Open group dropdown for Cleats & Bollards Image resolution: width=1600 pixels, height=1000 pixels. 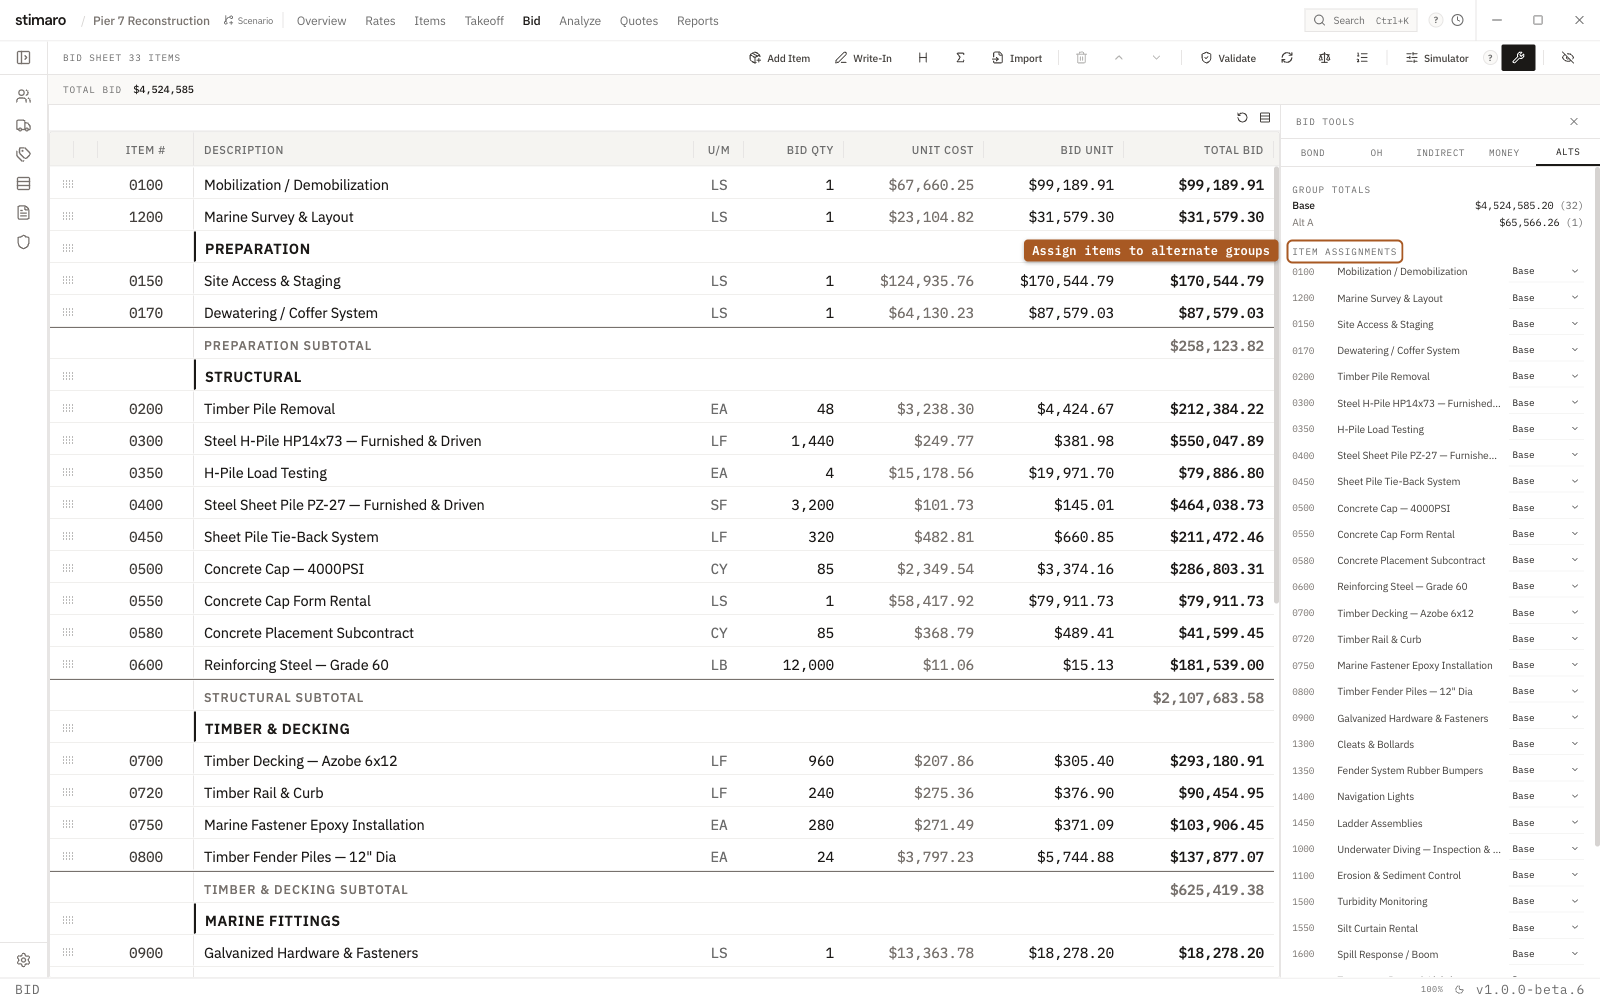coord(1545,744)
